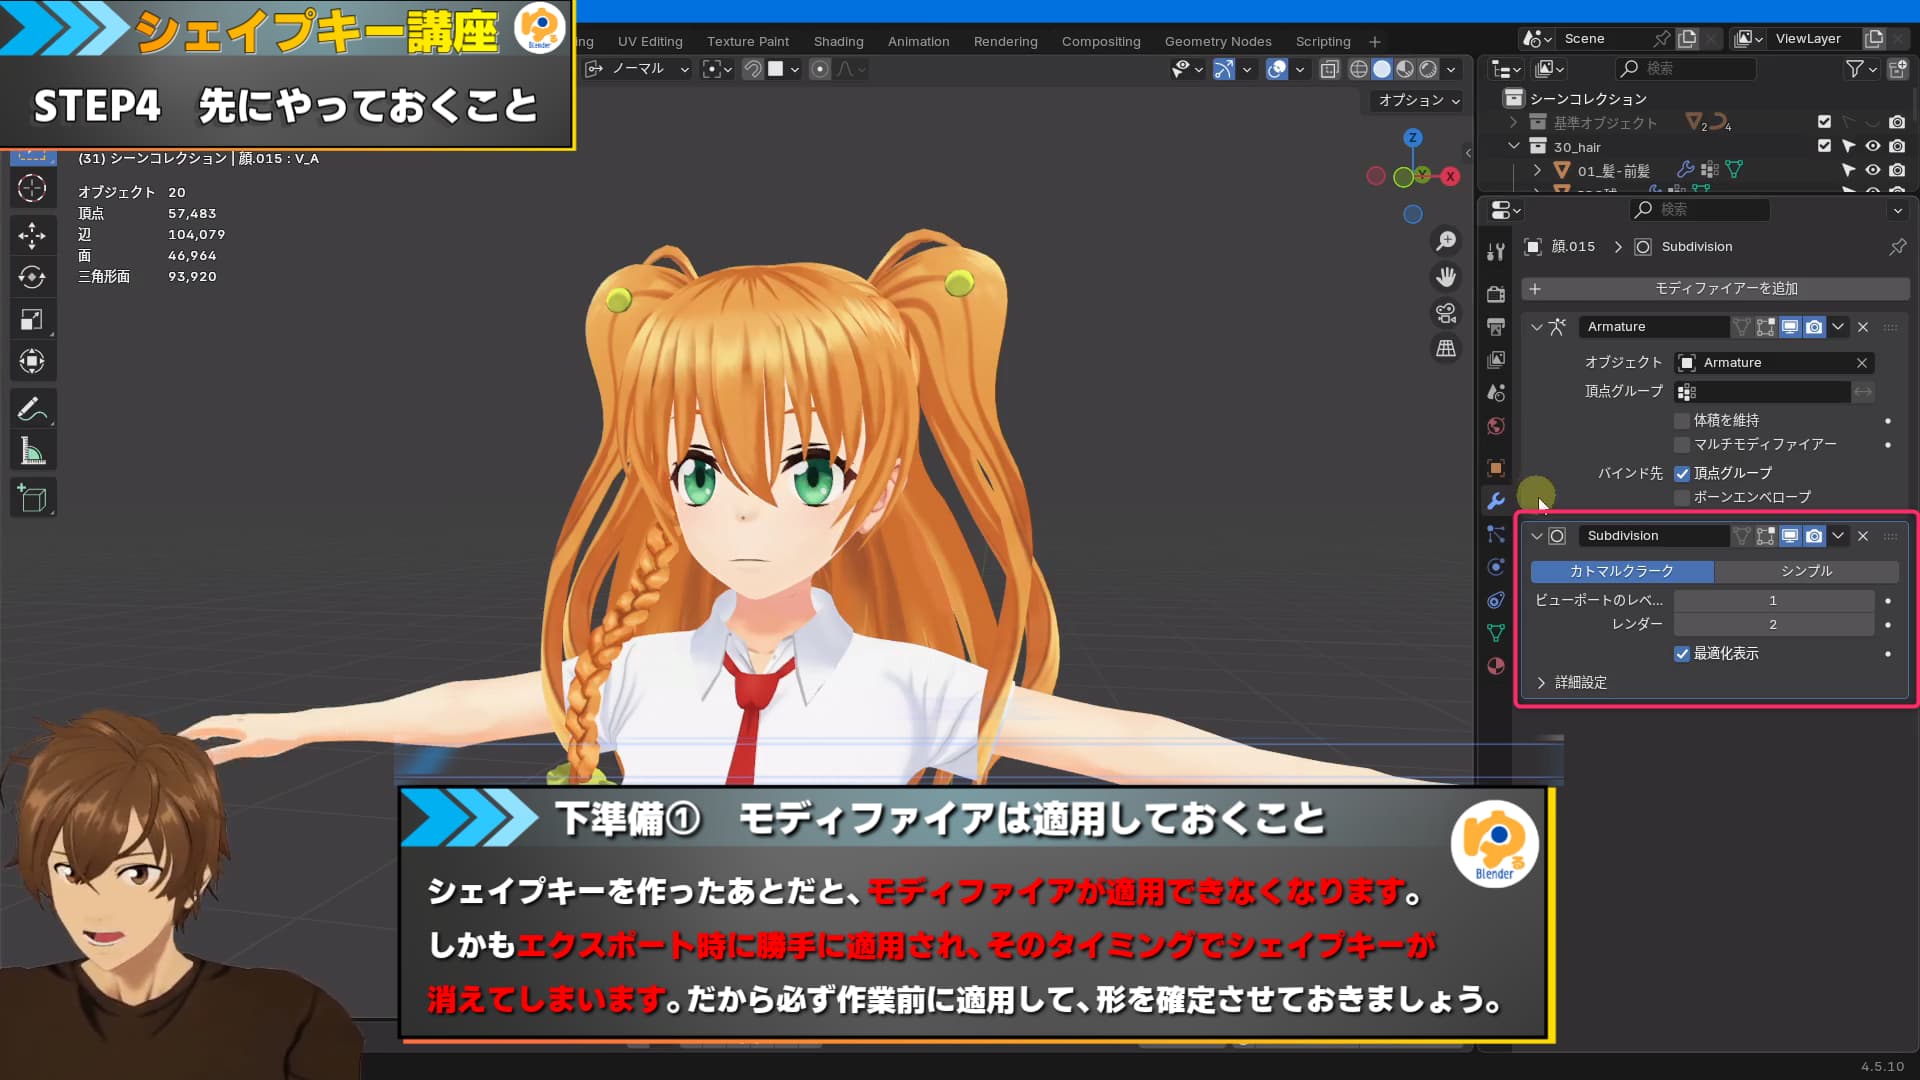Hide 30_hair collection with eye icon

click(x=1873, y=146)
